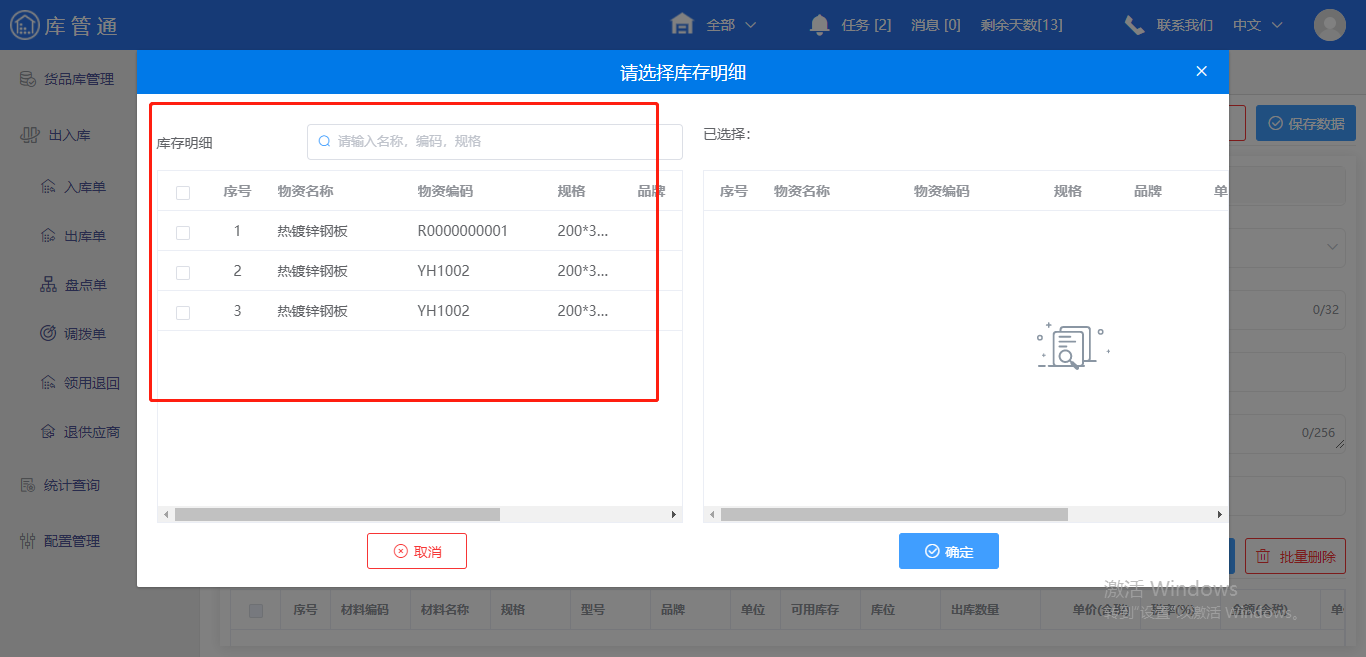Screen dimensions: 1366x657
Task: Click 可用库存 column header in background table
Action: tap(815, 609)
